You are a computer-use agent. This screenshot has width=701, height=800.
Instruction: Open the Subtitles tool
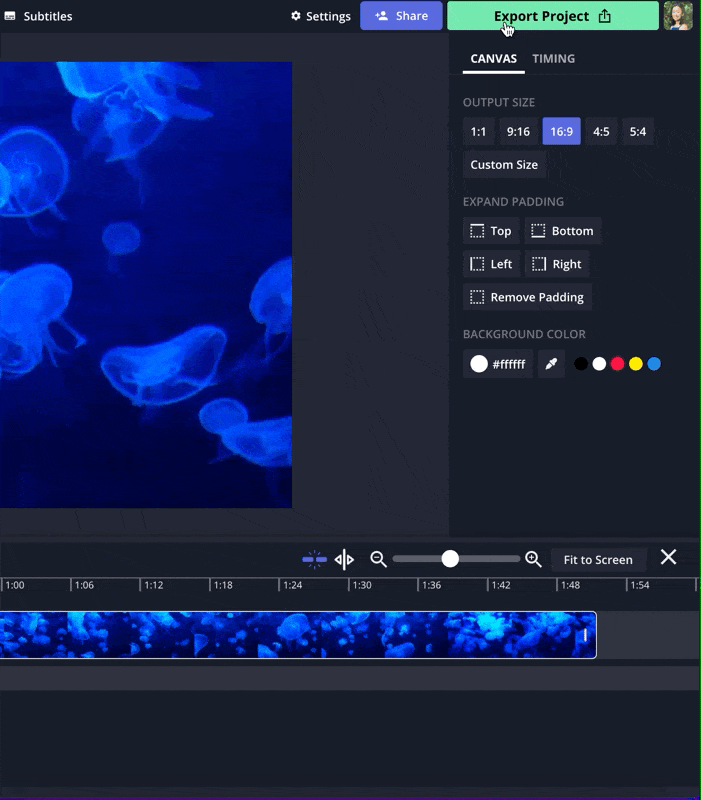click(x=38, y=16)
